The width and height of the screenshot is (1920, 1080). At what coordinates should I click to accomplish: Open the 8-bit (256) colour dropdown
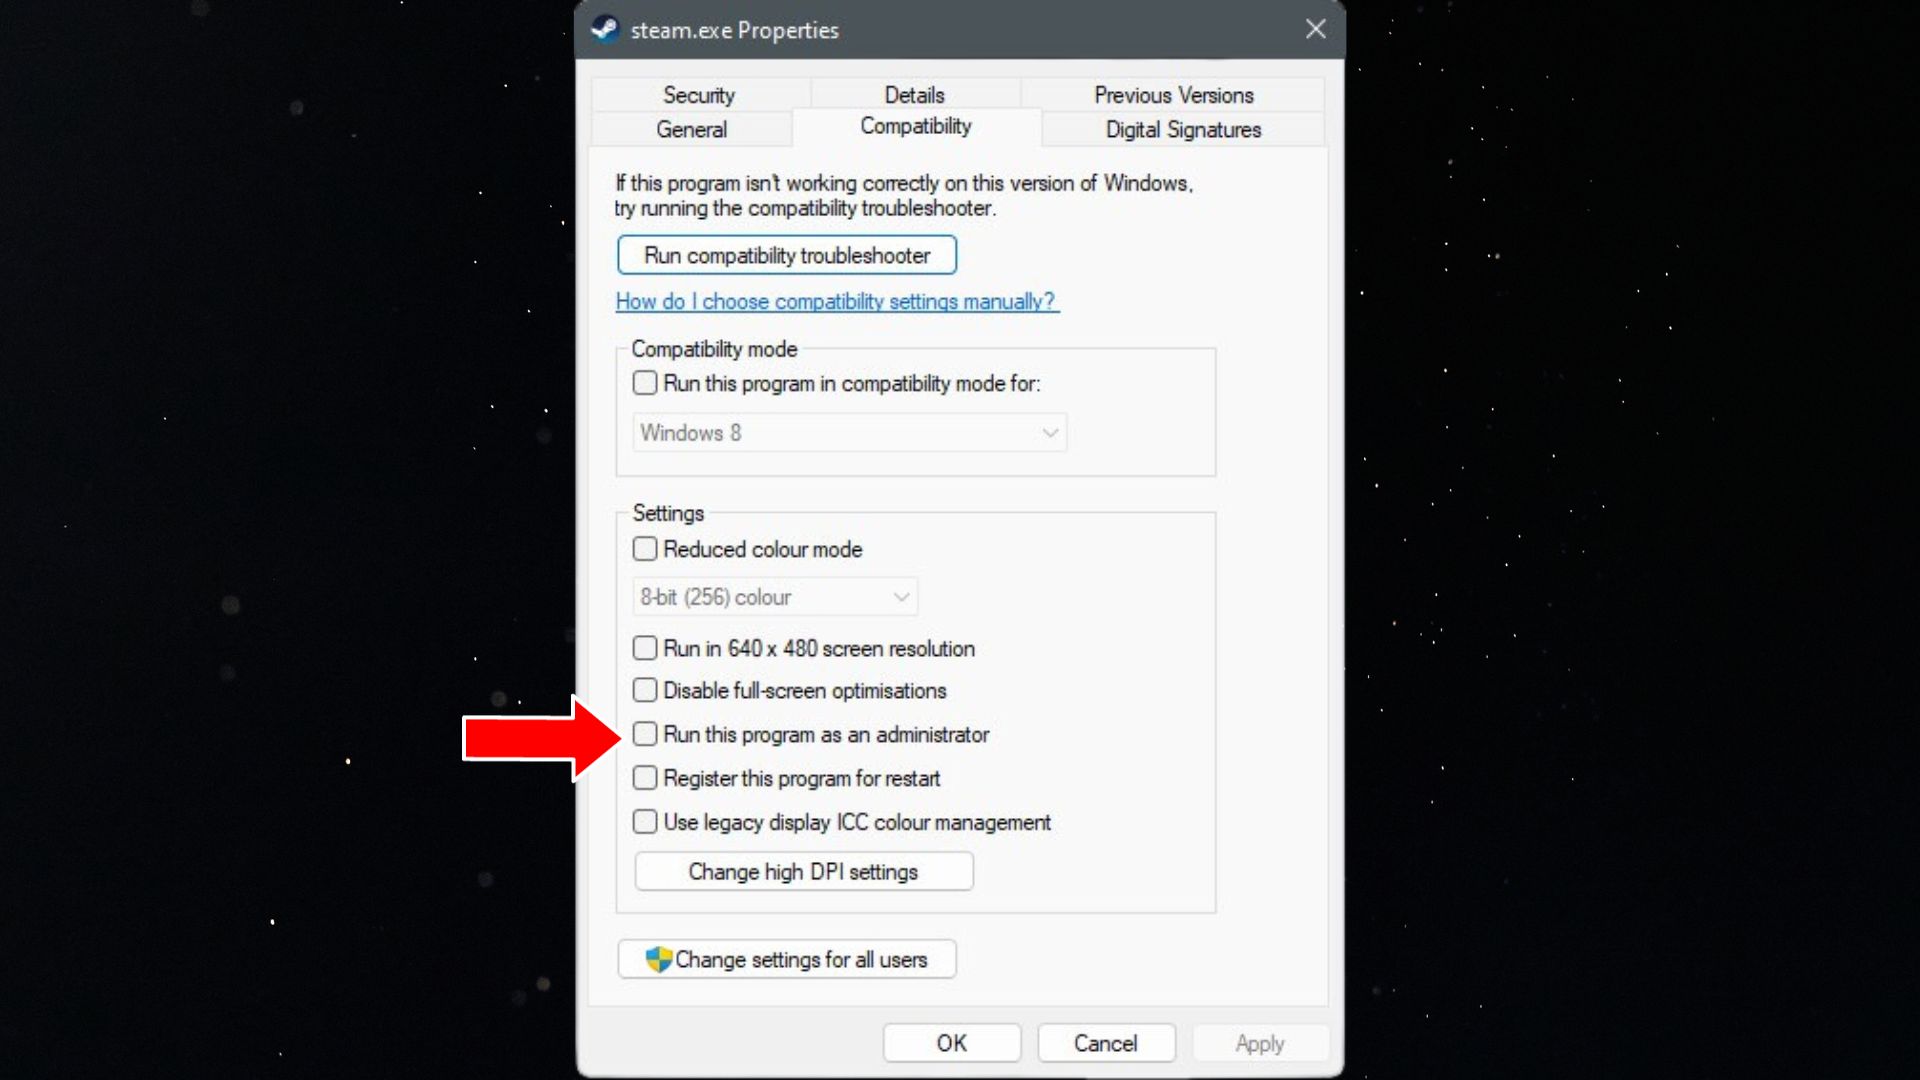775,597
